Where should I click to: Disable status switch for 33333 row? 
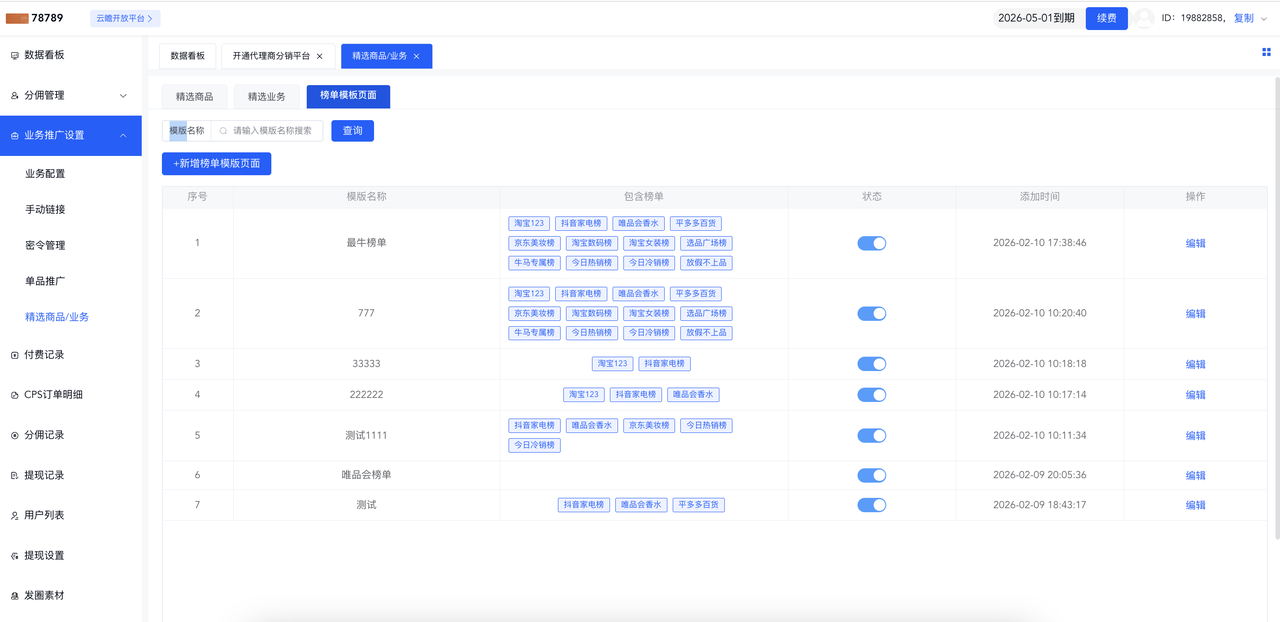871,364
